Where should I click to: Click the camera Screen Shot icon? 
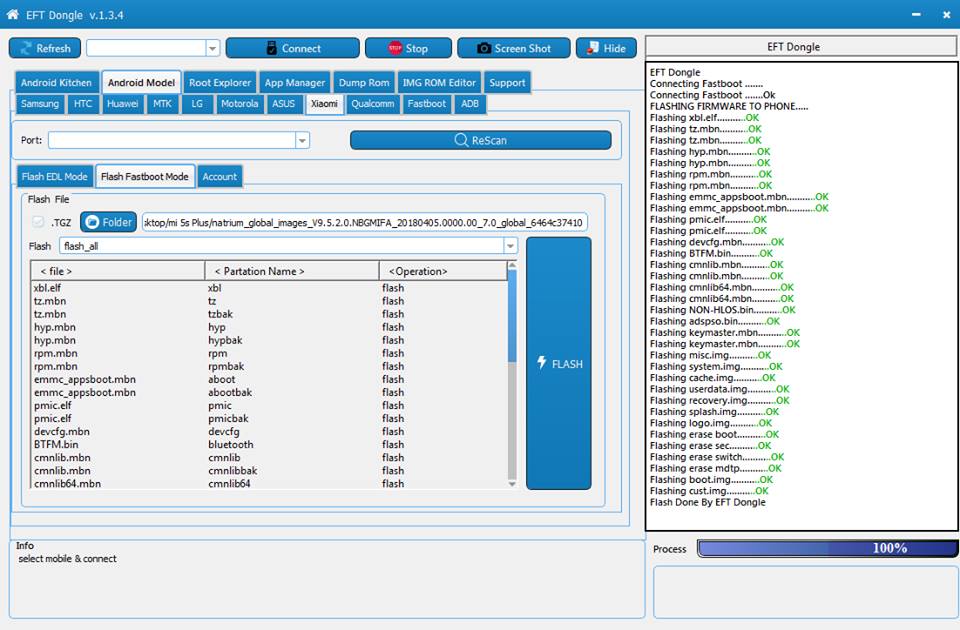pos(484,48)
